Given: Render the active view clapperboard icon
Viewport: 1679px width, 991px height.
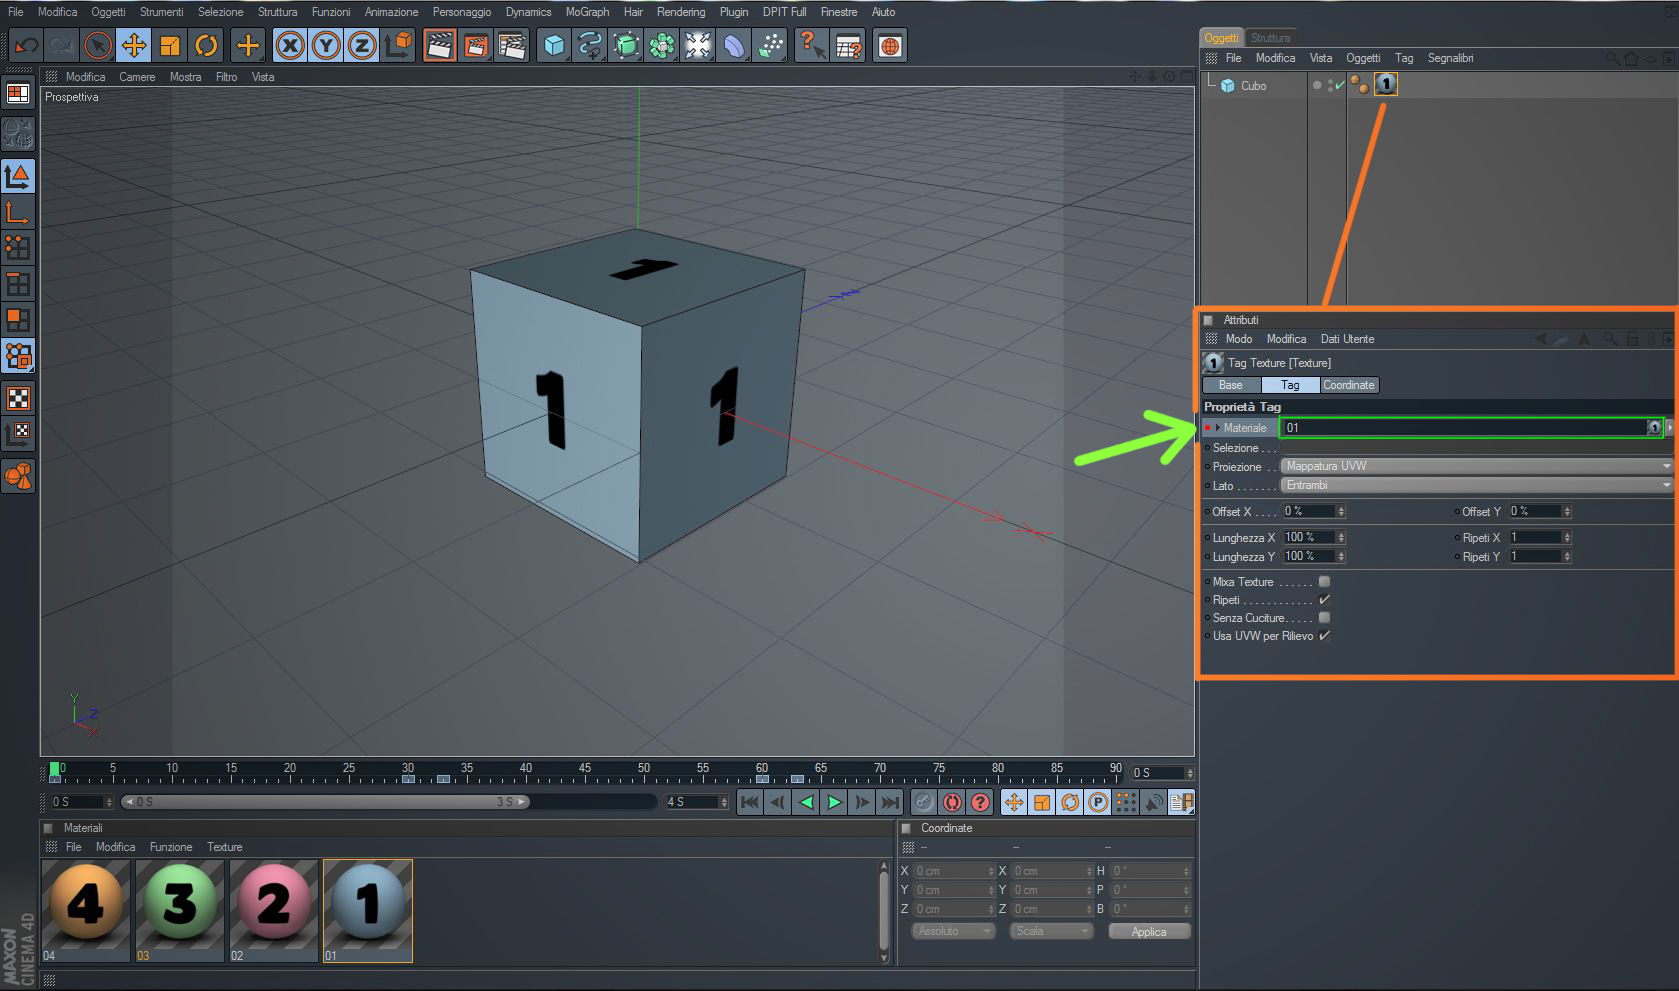Looking at the screenshot, I should [x=440, y=46].
